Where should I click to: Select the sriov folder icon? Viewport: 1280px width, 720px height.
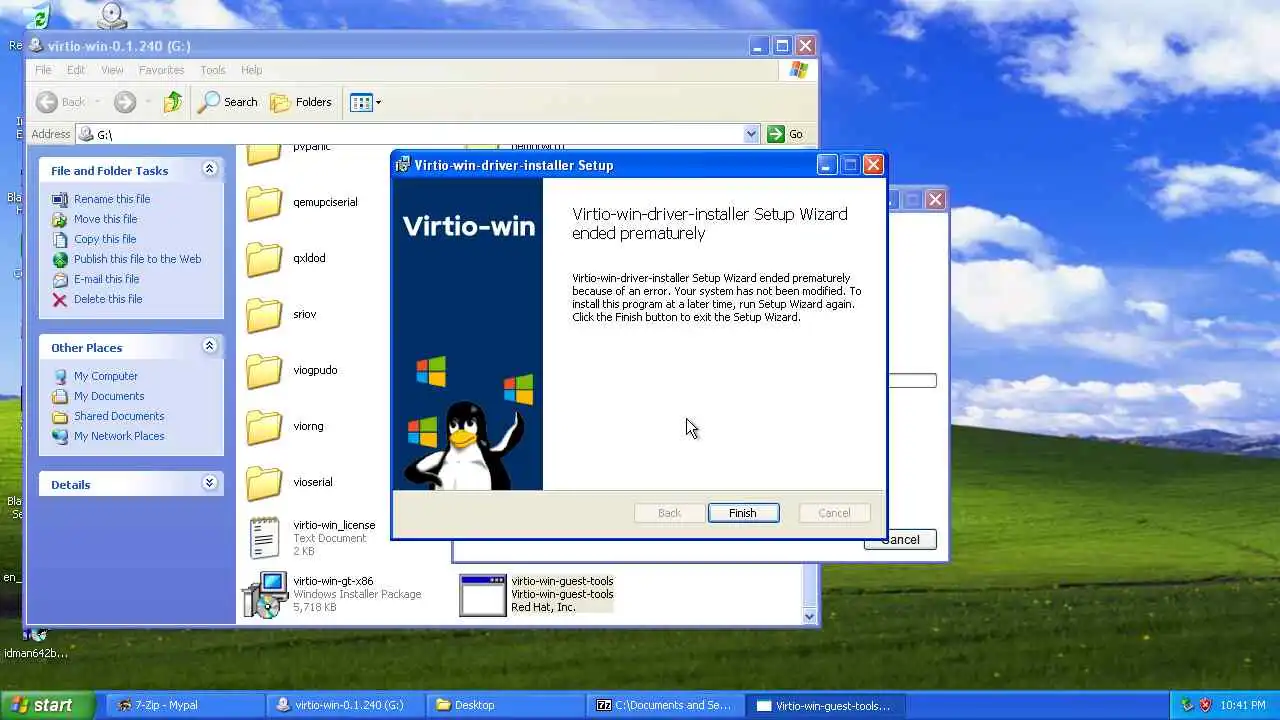(264, 315)
